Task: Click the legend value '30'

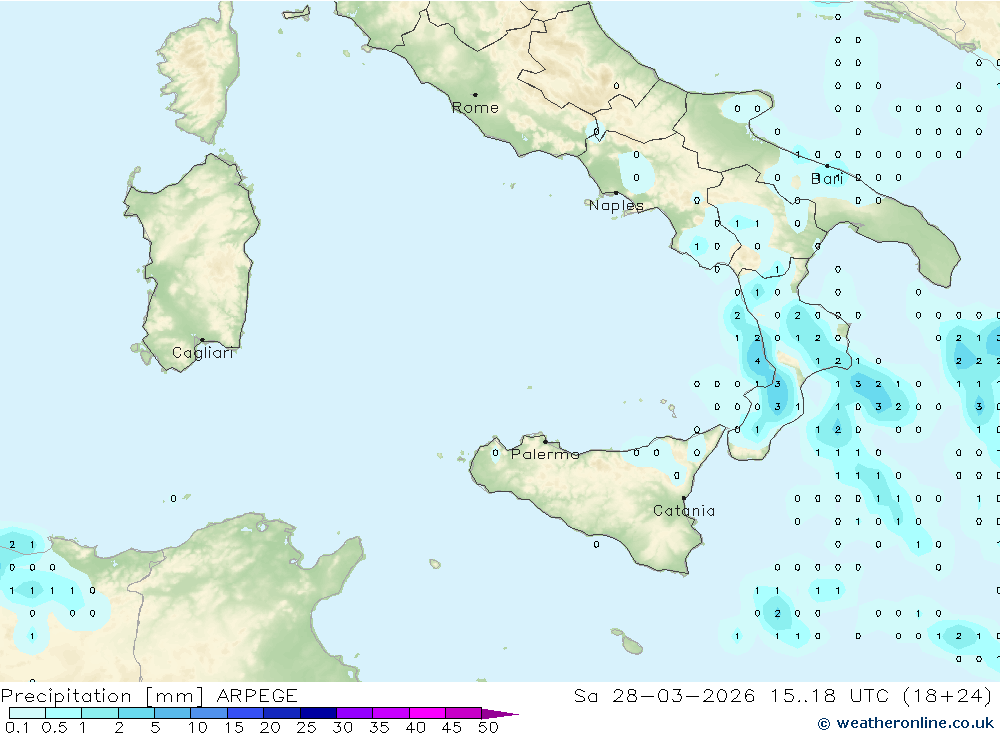Action: (342, 727)
